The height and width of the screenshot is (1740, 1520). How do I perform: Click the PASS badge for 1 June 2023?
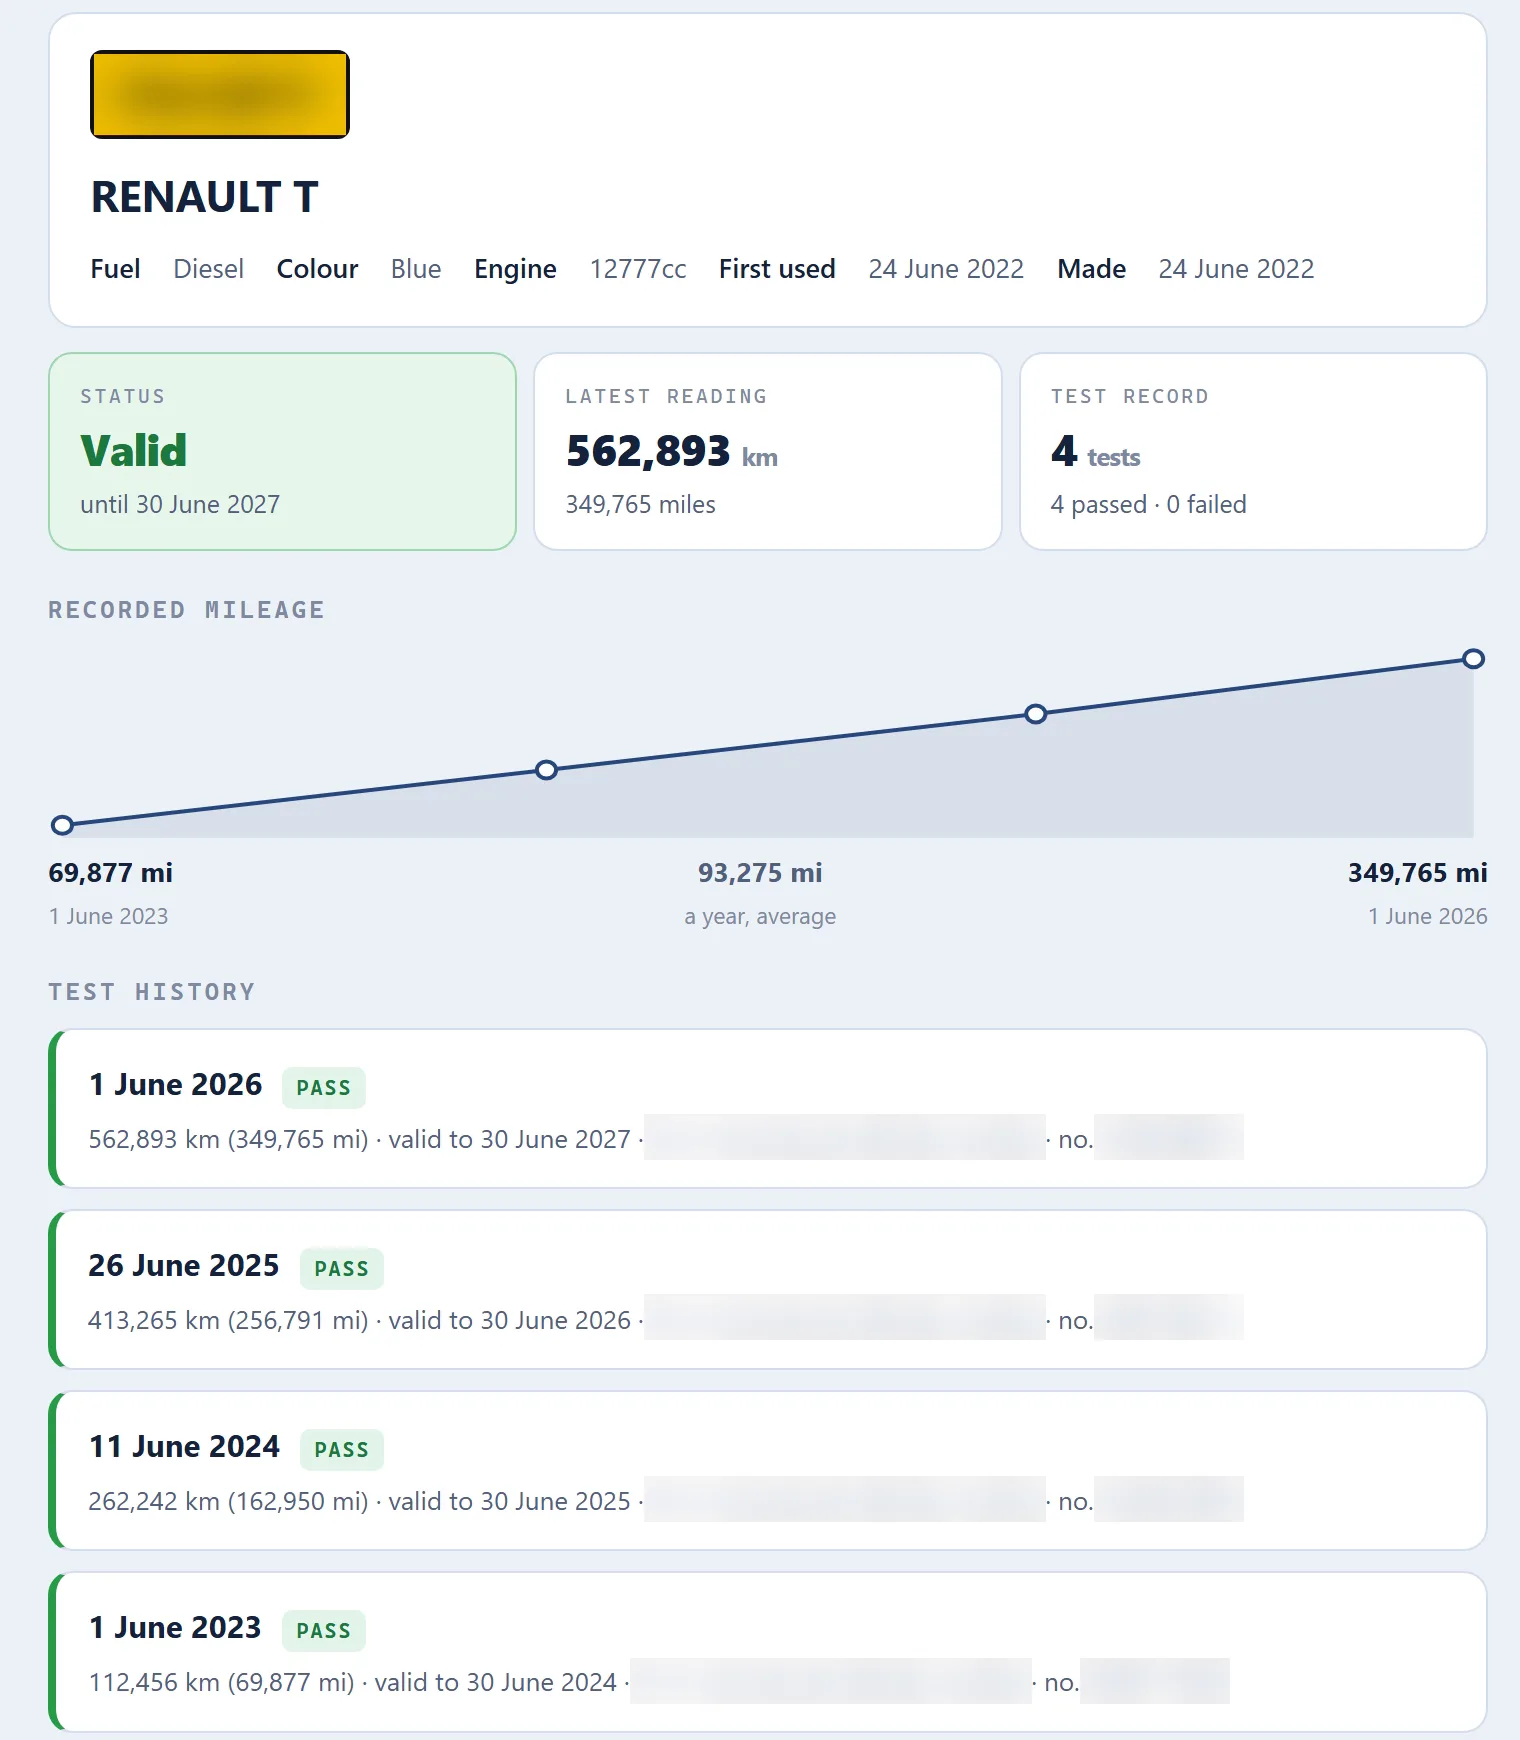click(x=323, y=1631)
